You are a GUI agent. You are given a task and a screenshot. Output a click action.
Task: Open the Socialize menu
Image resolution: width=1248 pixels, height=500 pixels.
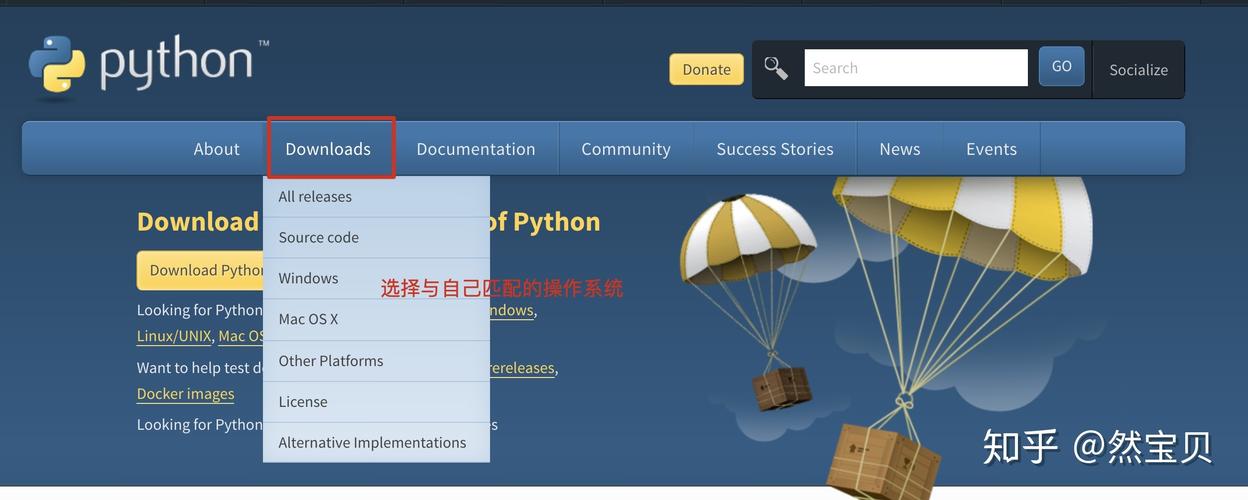pos(1138,69)
